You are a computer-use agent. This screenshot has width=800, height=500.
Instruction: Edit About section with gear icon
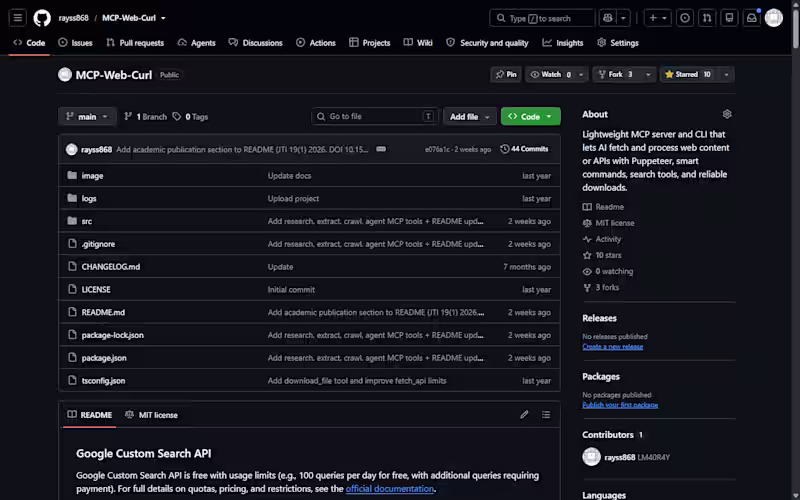pyautogui.click(x=727, y=114)
